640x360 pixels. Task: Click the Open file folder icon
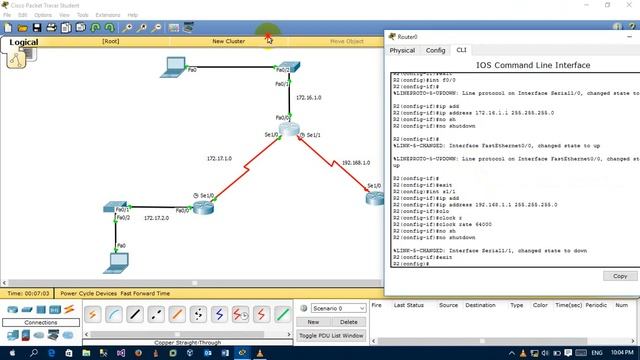(22, 28)
